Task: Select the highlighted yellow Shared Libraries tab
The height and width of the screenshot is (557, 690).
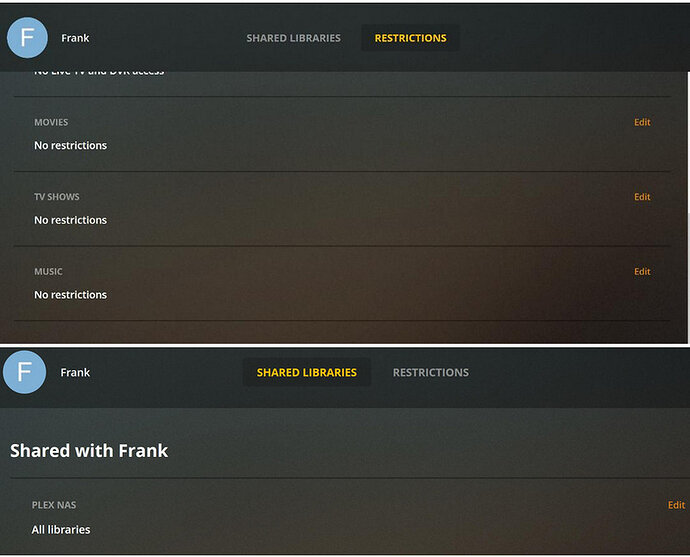Action: point(307,373)
